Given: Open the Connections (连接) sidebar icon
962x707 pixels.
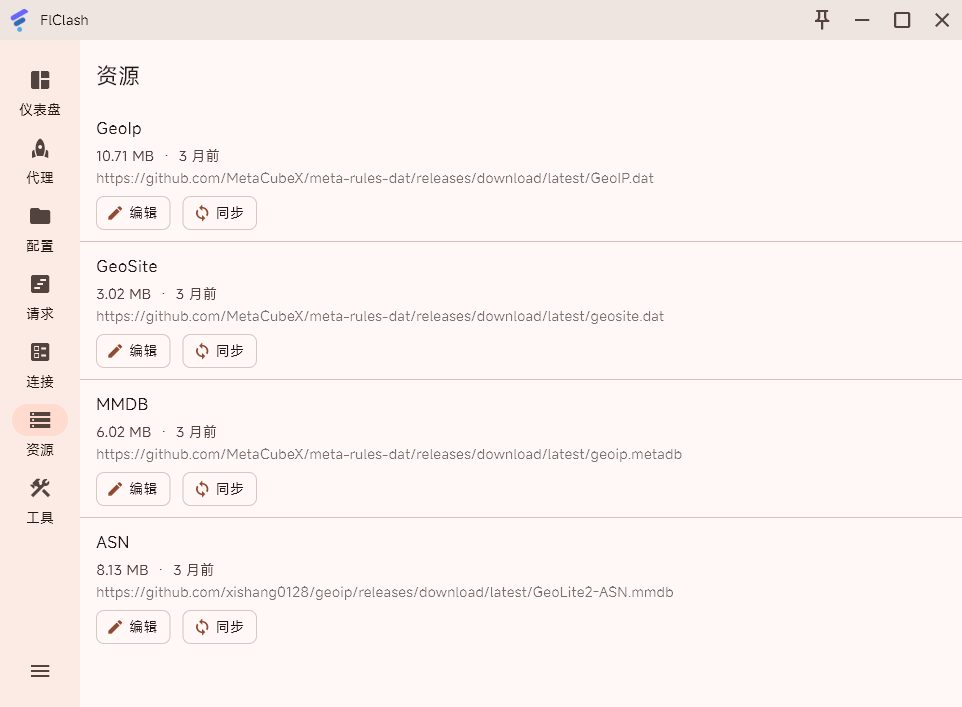Looking at the screenshot, I should [x=40, y=353].
